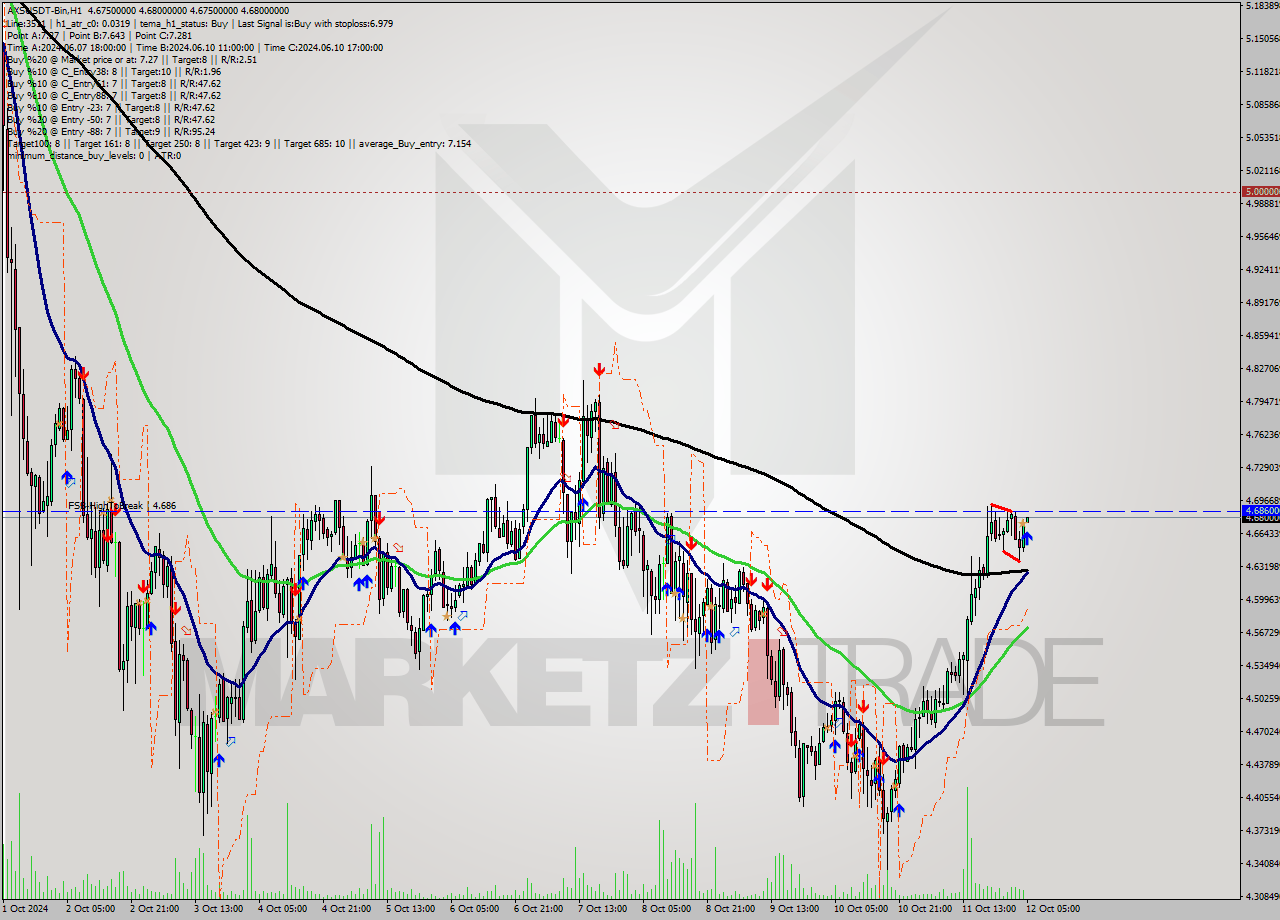Click the 'Target 685: 10' text
This screenshot has width=1280, height=920.
(x=314, y=143)
